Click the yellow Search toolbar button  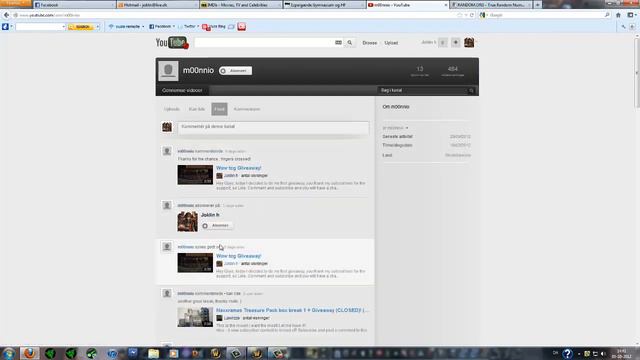[x=81, y=27]
